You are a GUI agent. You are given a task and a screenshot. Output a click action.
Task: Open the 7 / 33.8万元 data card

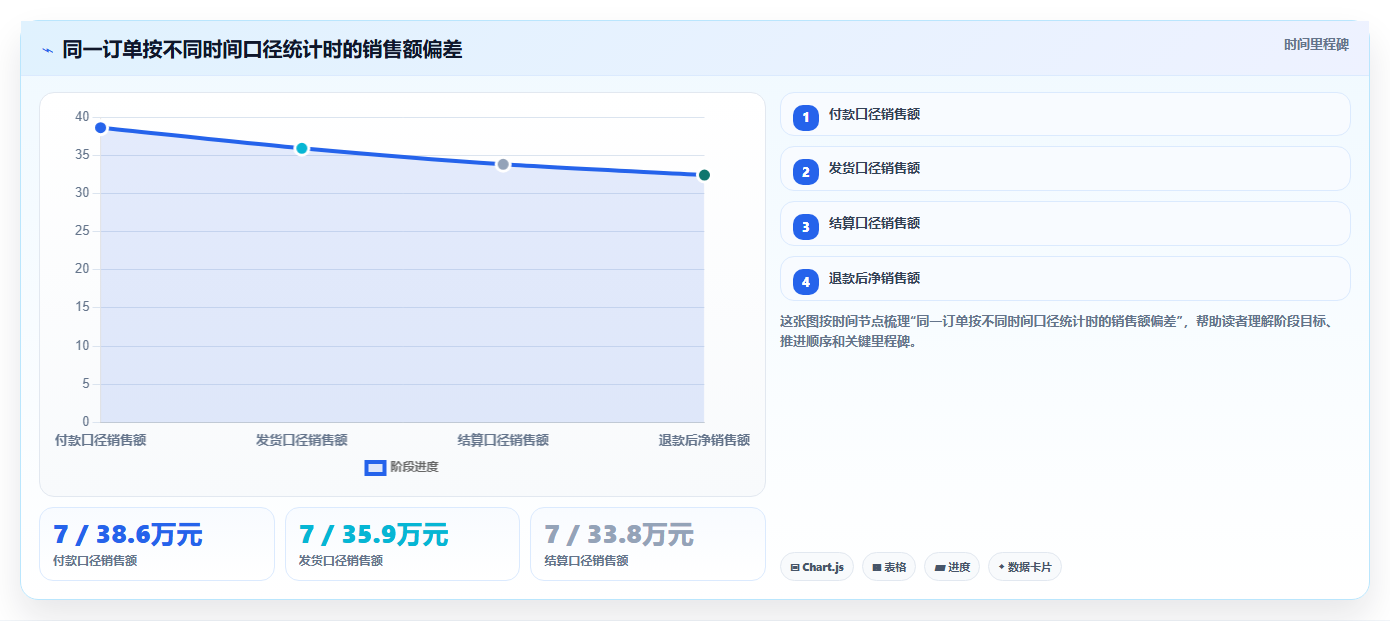647,544
